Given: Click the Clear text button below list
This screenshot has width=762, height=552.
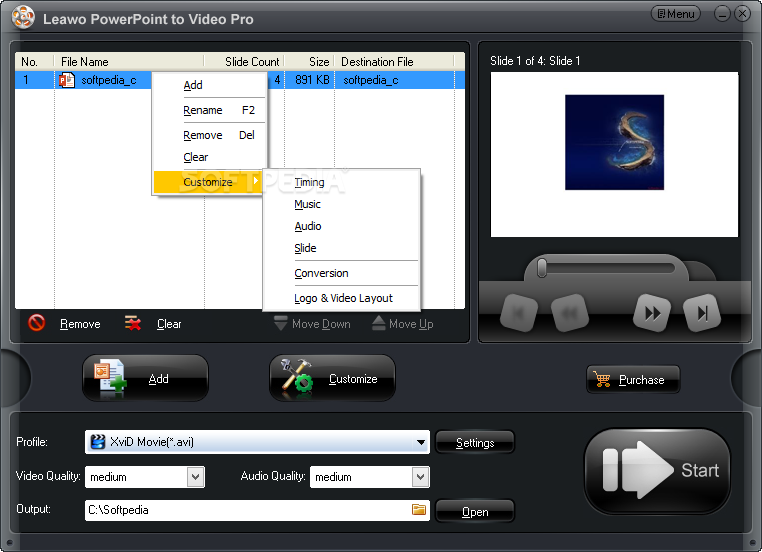Looking at the screenshot, I should point(169,324).
